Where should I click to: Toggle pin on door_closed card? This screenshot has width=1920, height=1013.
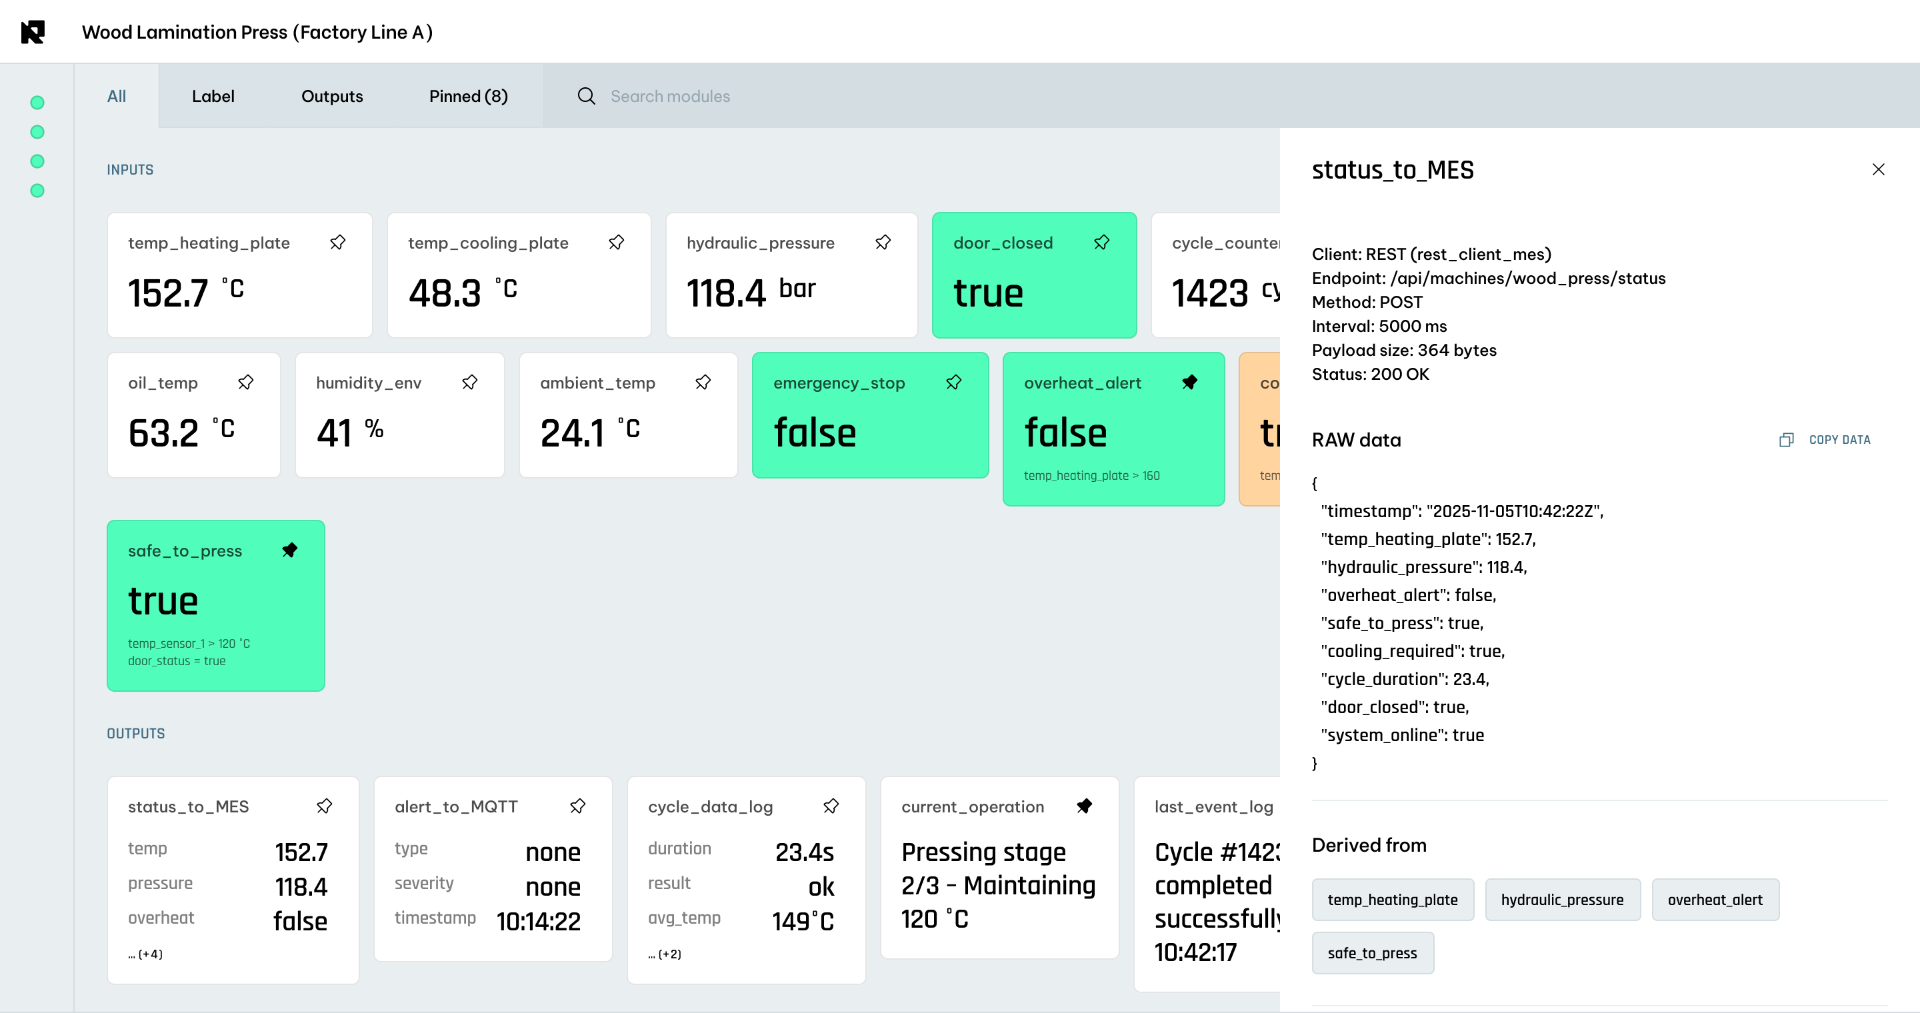(1102, 243)
